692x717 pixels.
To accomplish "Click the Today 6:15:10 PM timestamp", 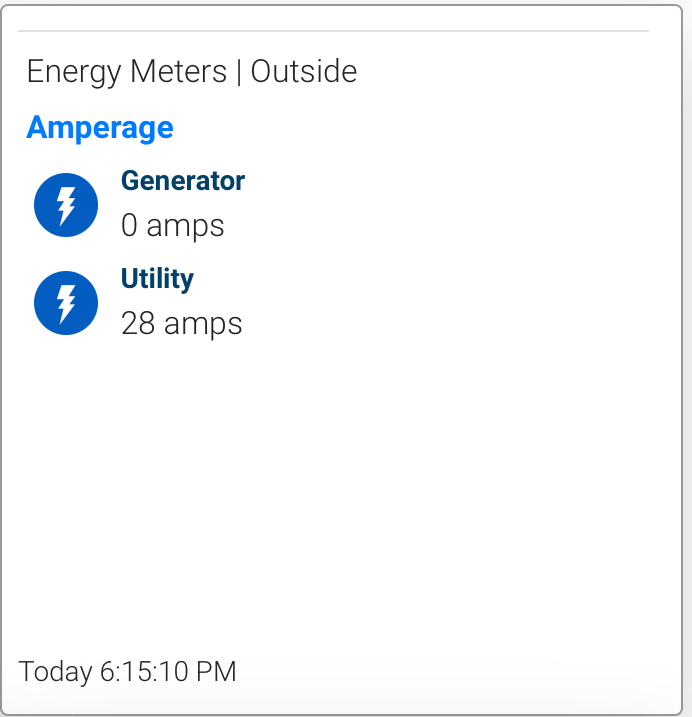I will pos(127,672).
